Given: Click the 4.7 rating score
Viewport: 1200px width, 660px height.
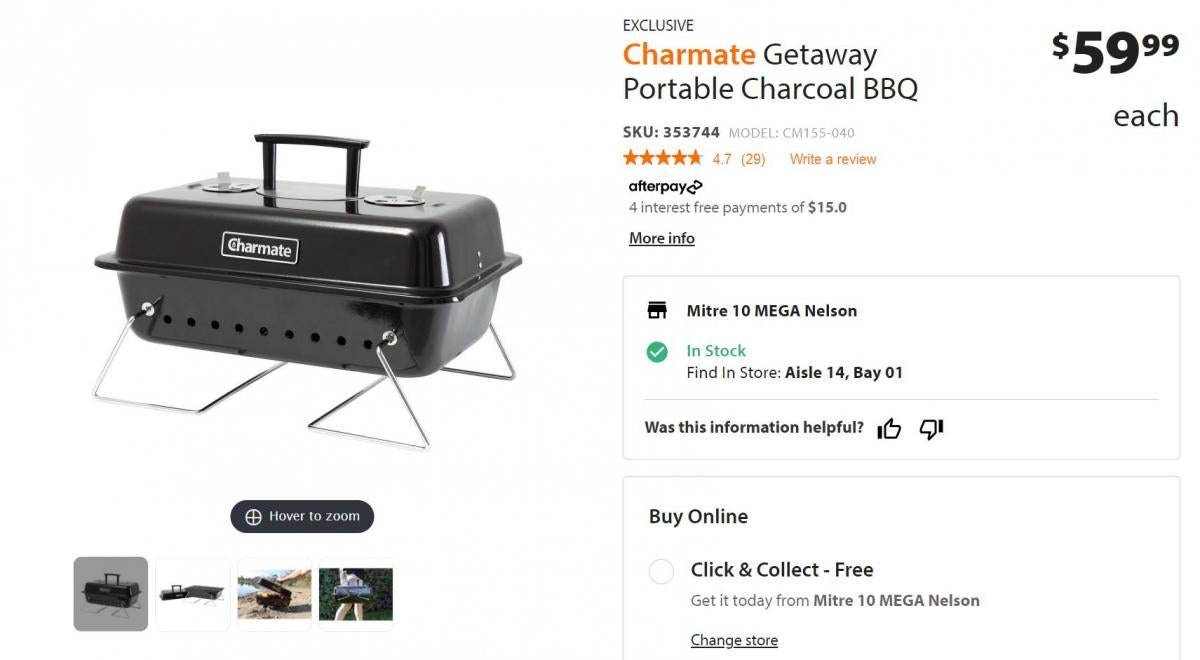Looking at the screenshot, I should (721, 159).
